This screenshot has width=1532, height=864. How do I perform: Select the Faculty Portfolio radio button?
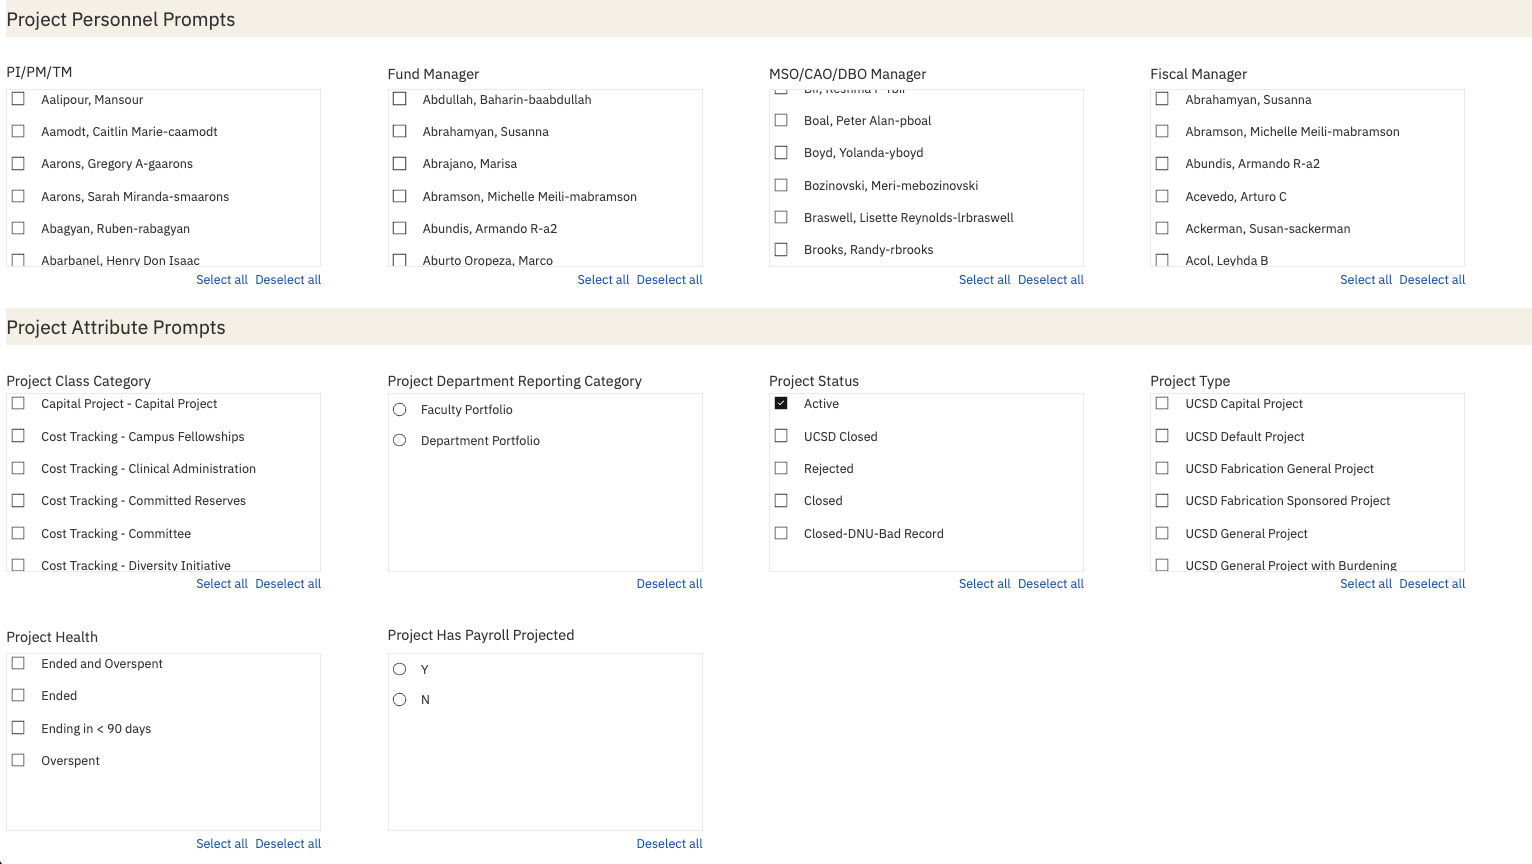(x=399, y=409)
